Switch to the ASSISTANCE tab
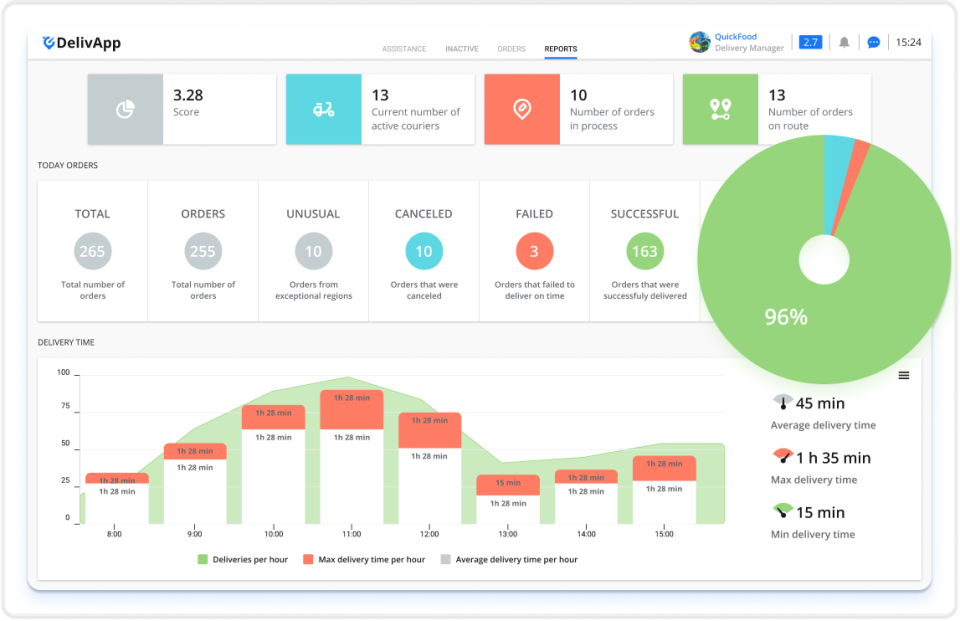This screenshot has width=960, height=621. [x=404, y=49]
